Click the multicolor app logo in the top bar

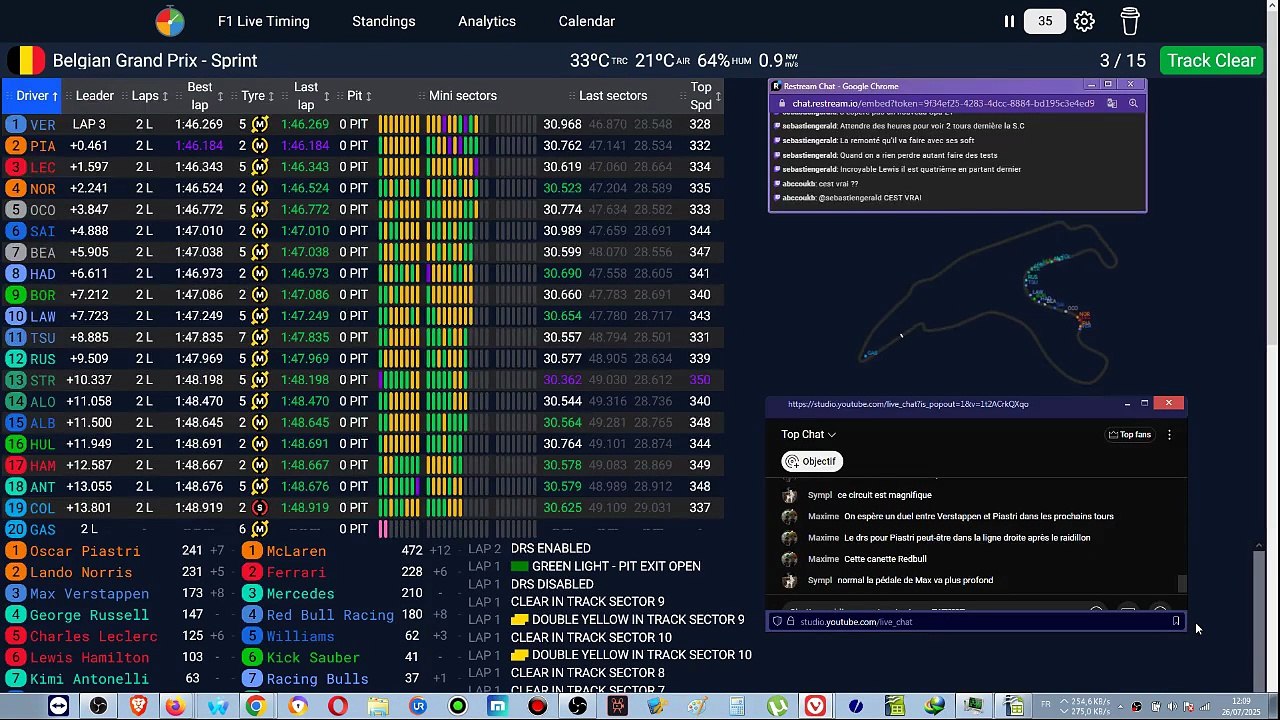click(170, 21)
